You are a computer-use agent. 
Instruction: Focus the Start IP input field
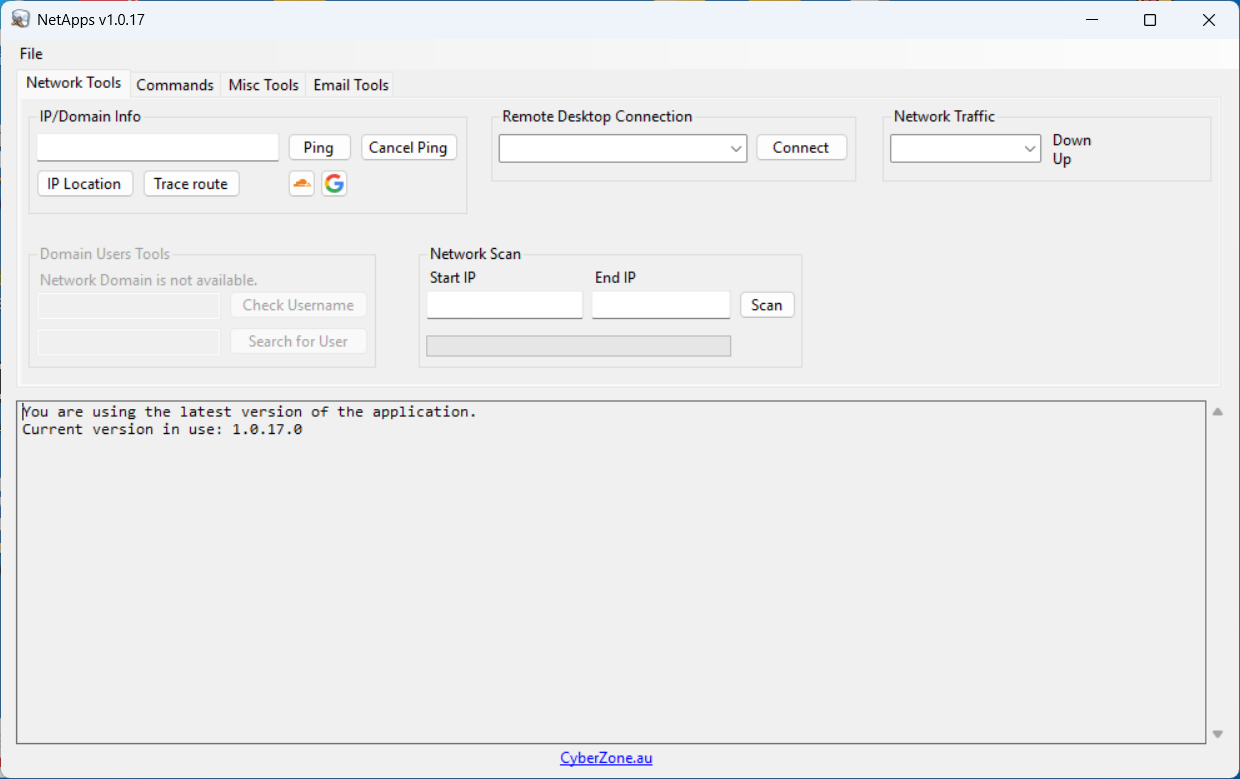pos(504,305)
